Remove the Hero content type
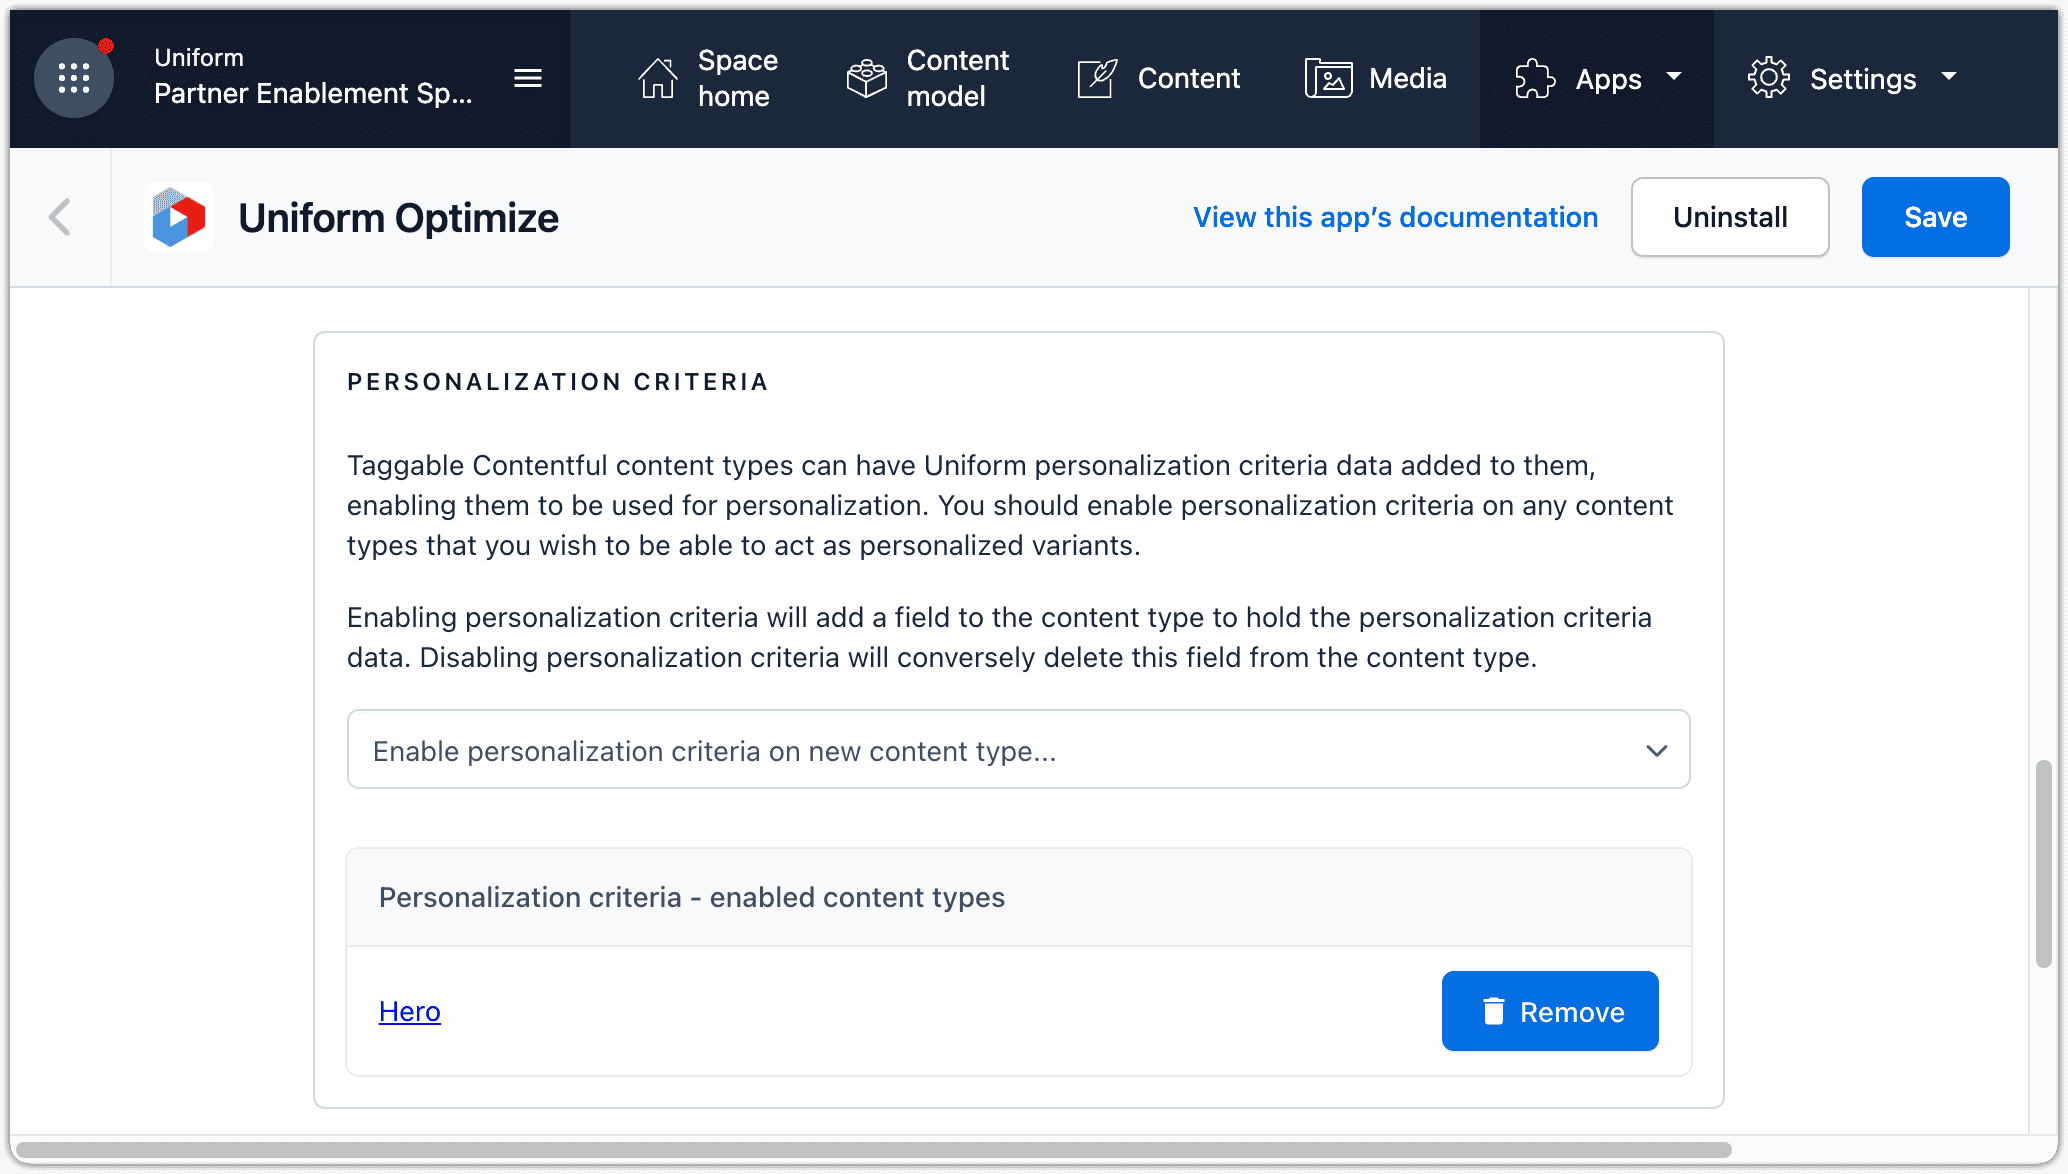Viewport: 2068px width, 1174px height. coord(1550,1011)
